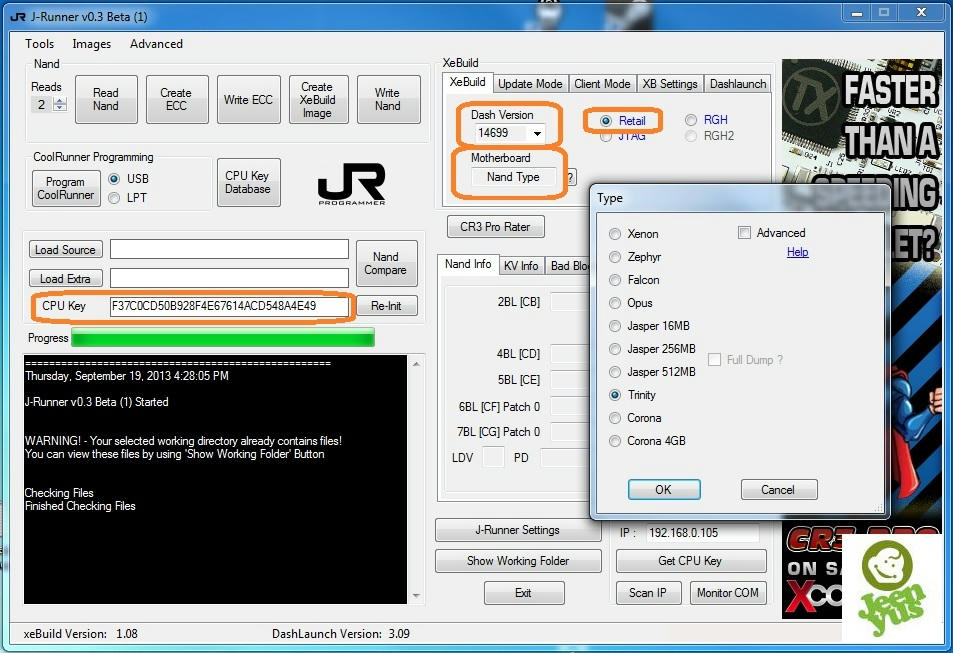Click inside the CPU Key text field
953x653 pixels.
tap(229, 306)
